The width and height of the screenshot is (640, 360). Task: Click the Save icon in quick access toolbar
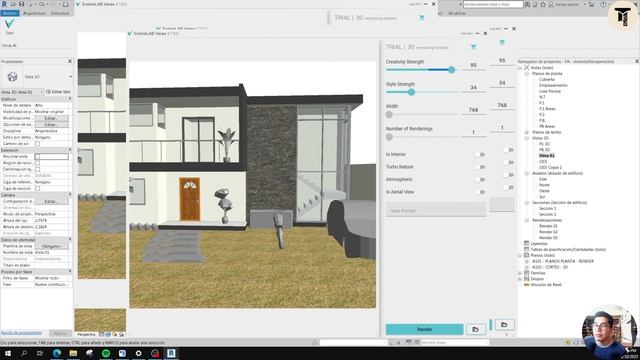(x=22, y=4)
